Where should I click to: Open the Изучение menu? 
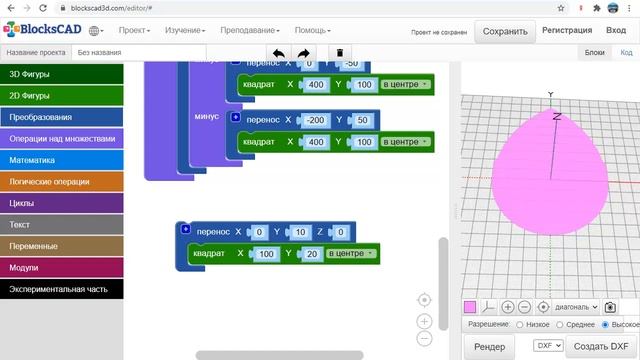pos(185,30)
